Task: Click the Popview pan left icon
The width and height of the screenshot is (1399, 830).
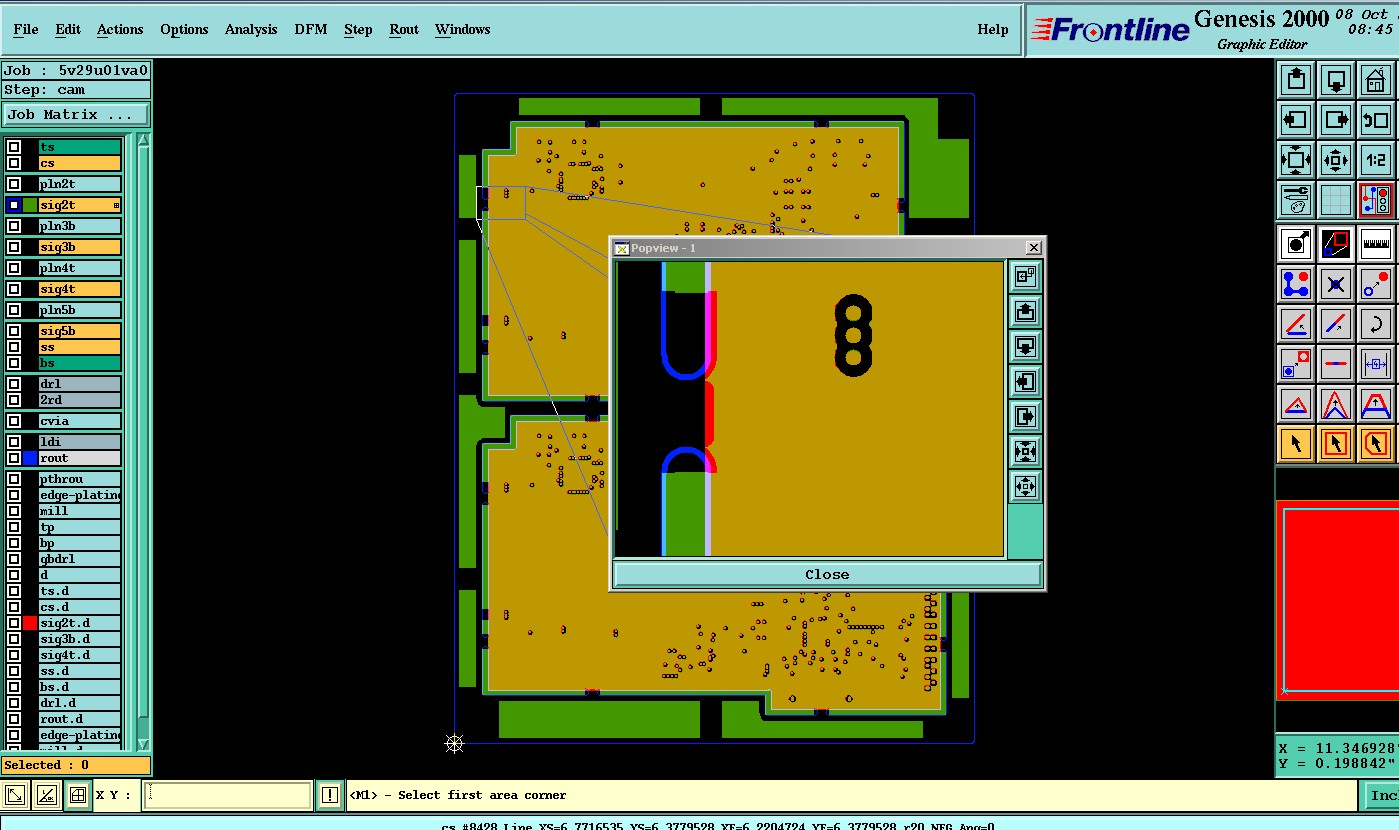Action: tap(1025, 382)
